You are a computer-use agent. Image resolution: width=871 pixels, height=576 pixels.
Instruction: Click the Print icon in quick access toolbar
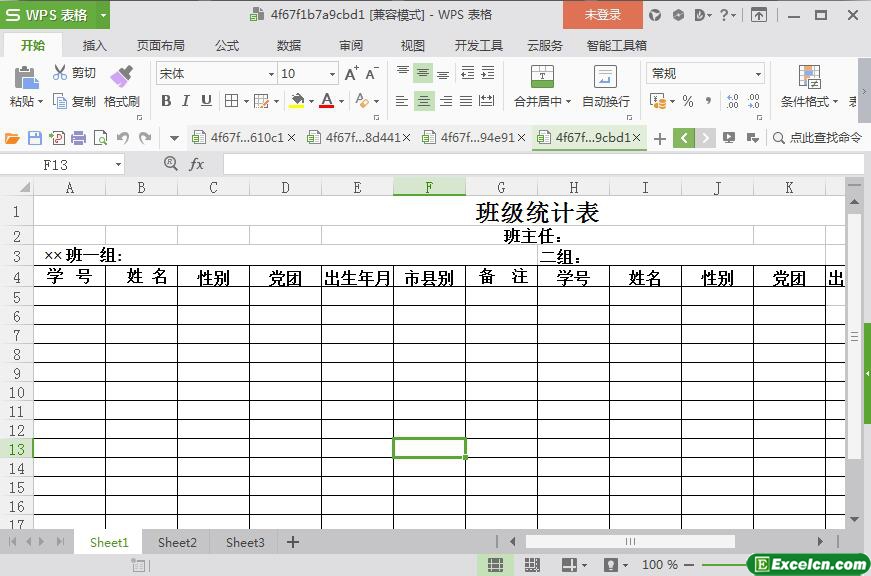(x=79, y=138)
